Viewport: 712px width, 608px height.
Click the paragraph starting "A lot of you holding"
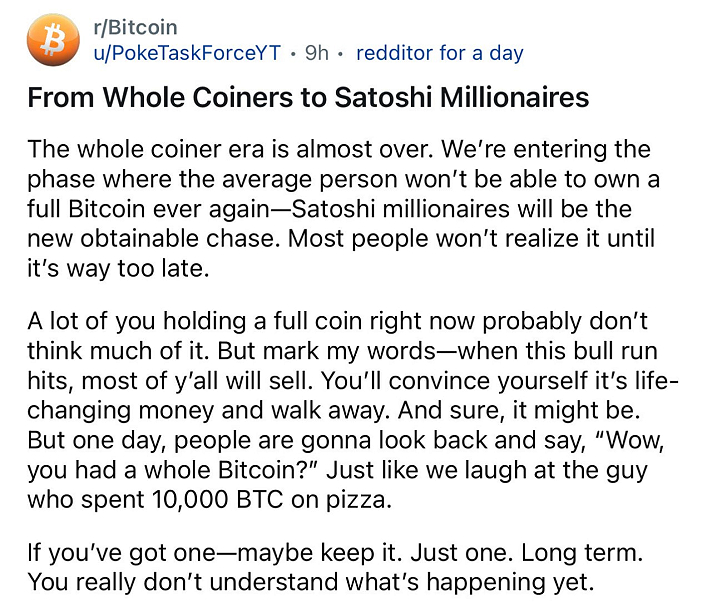pyautogui.click(x=340, y=412)
